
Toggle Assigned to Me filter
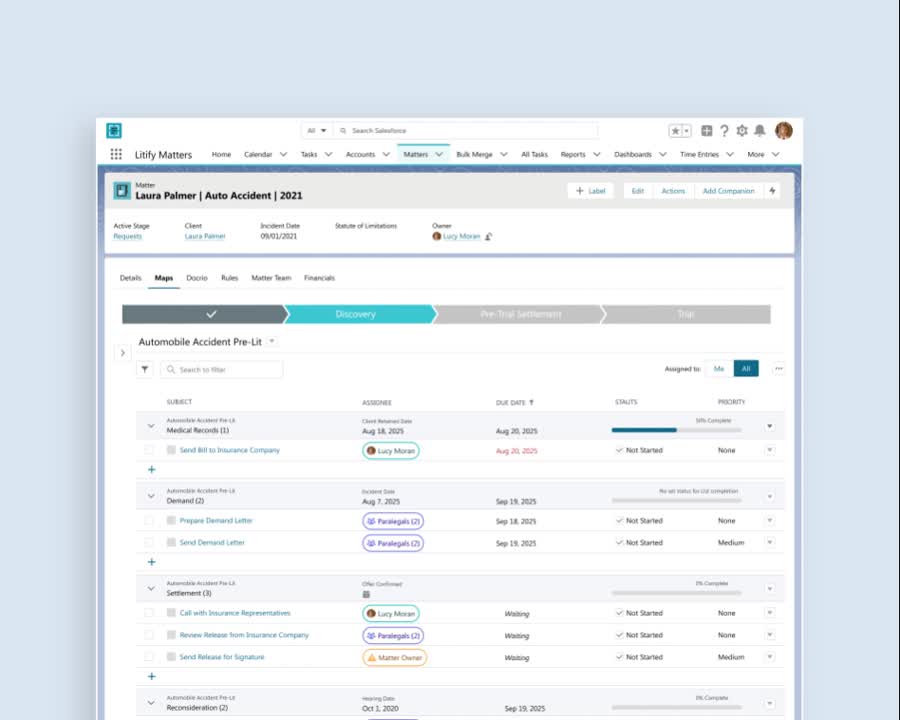tap(719, 369)
